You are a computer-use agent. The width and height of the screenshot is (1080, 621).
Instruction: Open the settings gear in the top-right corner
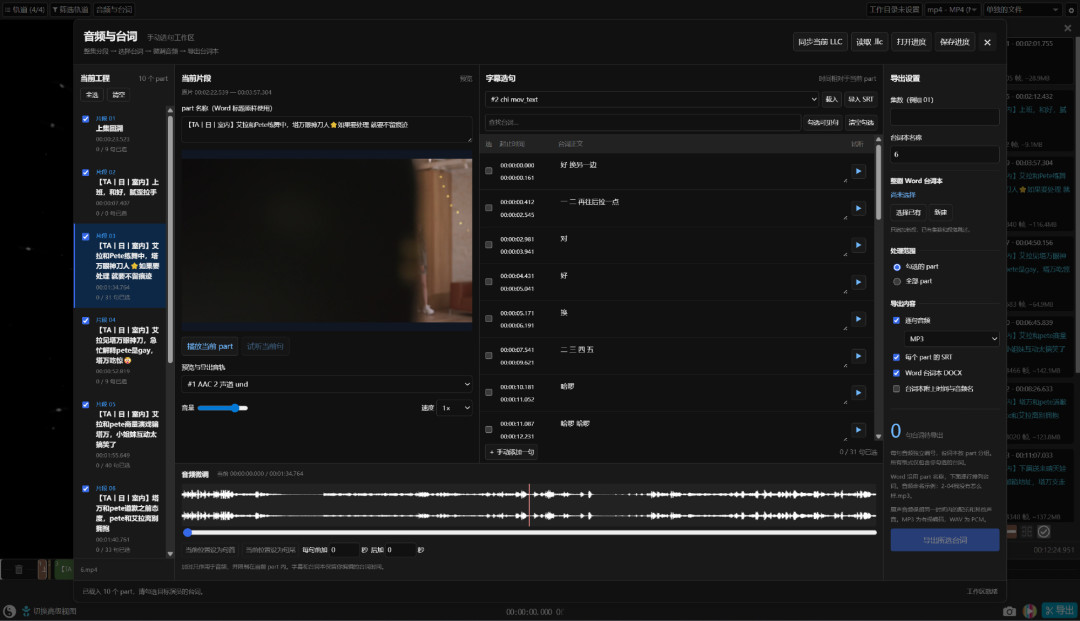coord(1071,10)
